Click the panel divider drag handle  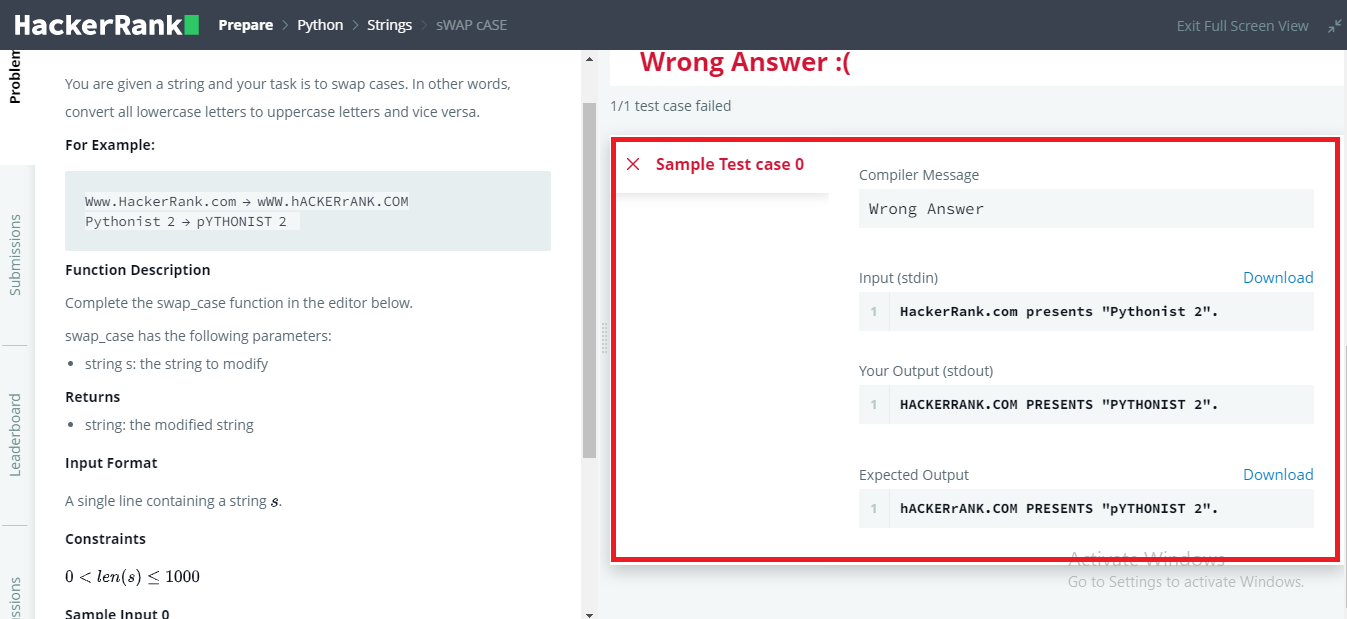click(604, 337)
